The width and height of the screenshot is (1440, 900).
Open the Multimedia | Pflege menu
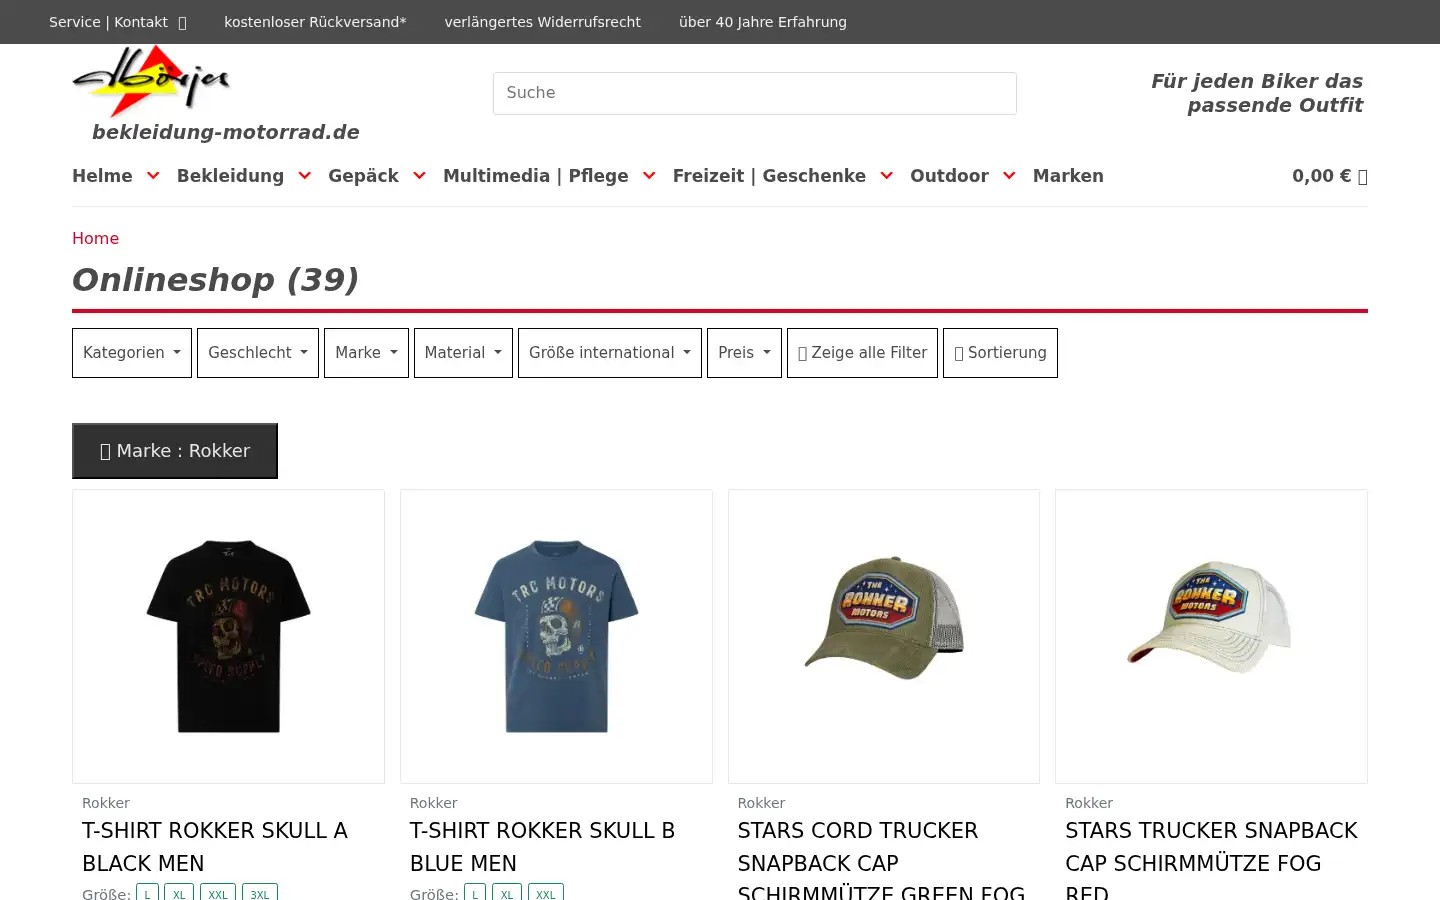click(x=536, y=176)
